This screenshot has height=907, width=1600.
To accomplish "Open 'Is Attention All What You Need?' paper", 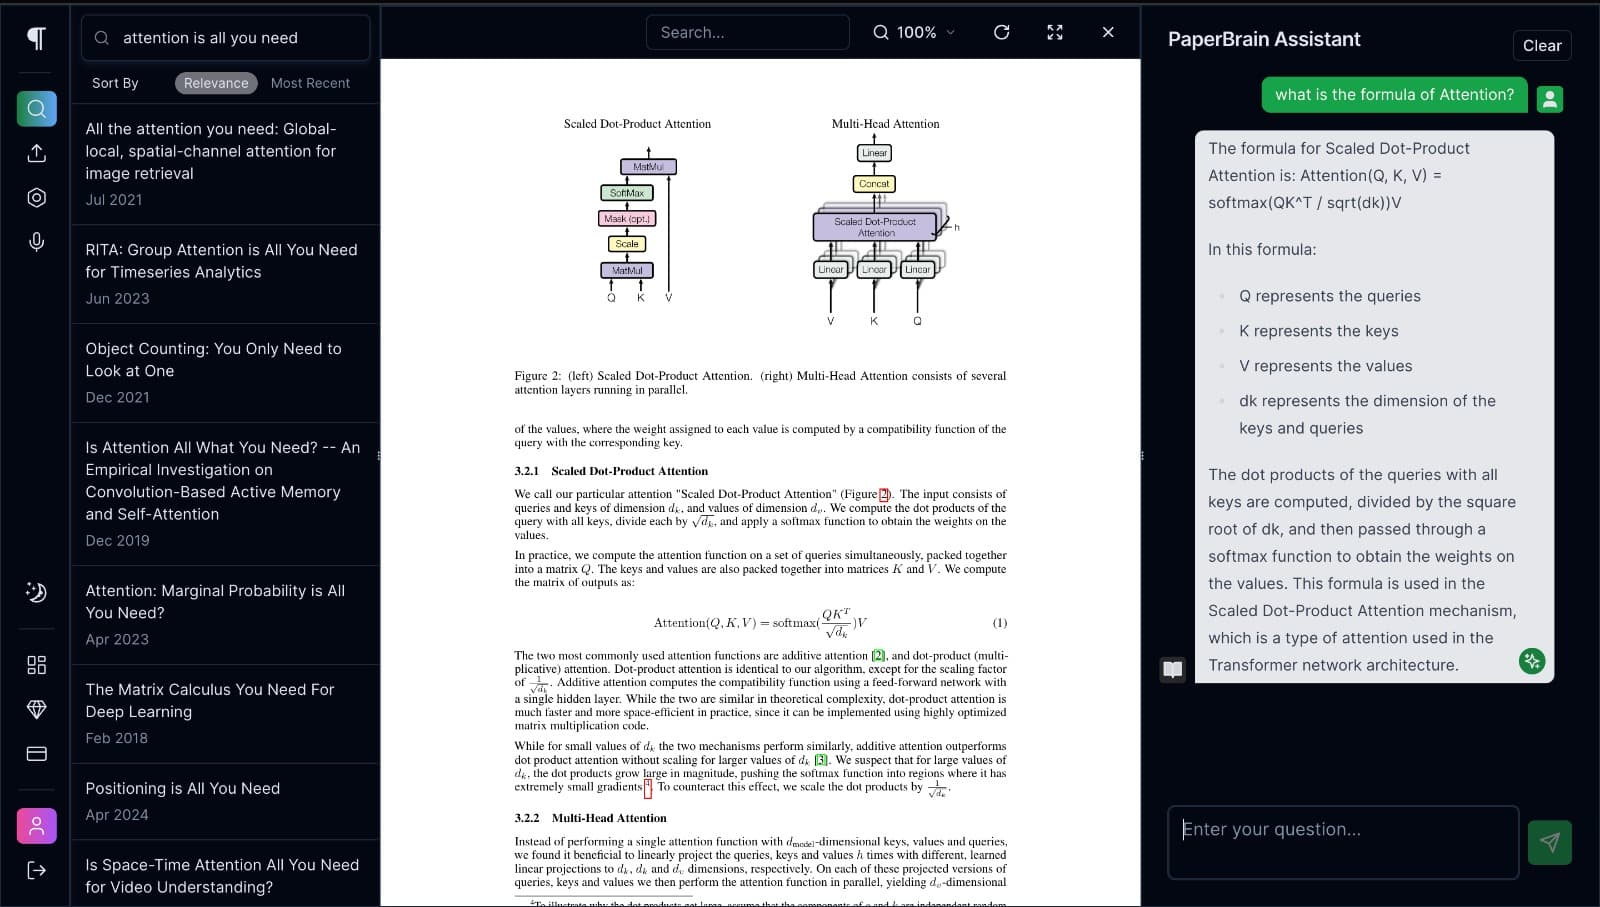I will (x=225, y=493).
